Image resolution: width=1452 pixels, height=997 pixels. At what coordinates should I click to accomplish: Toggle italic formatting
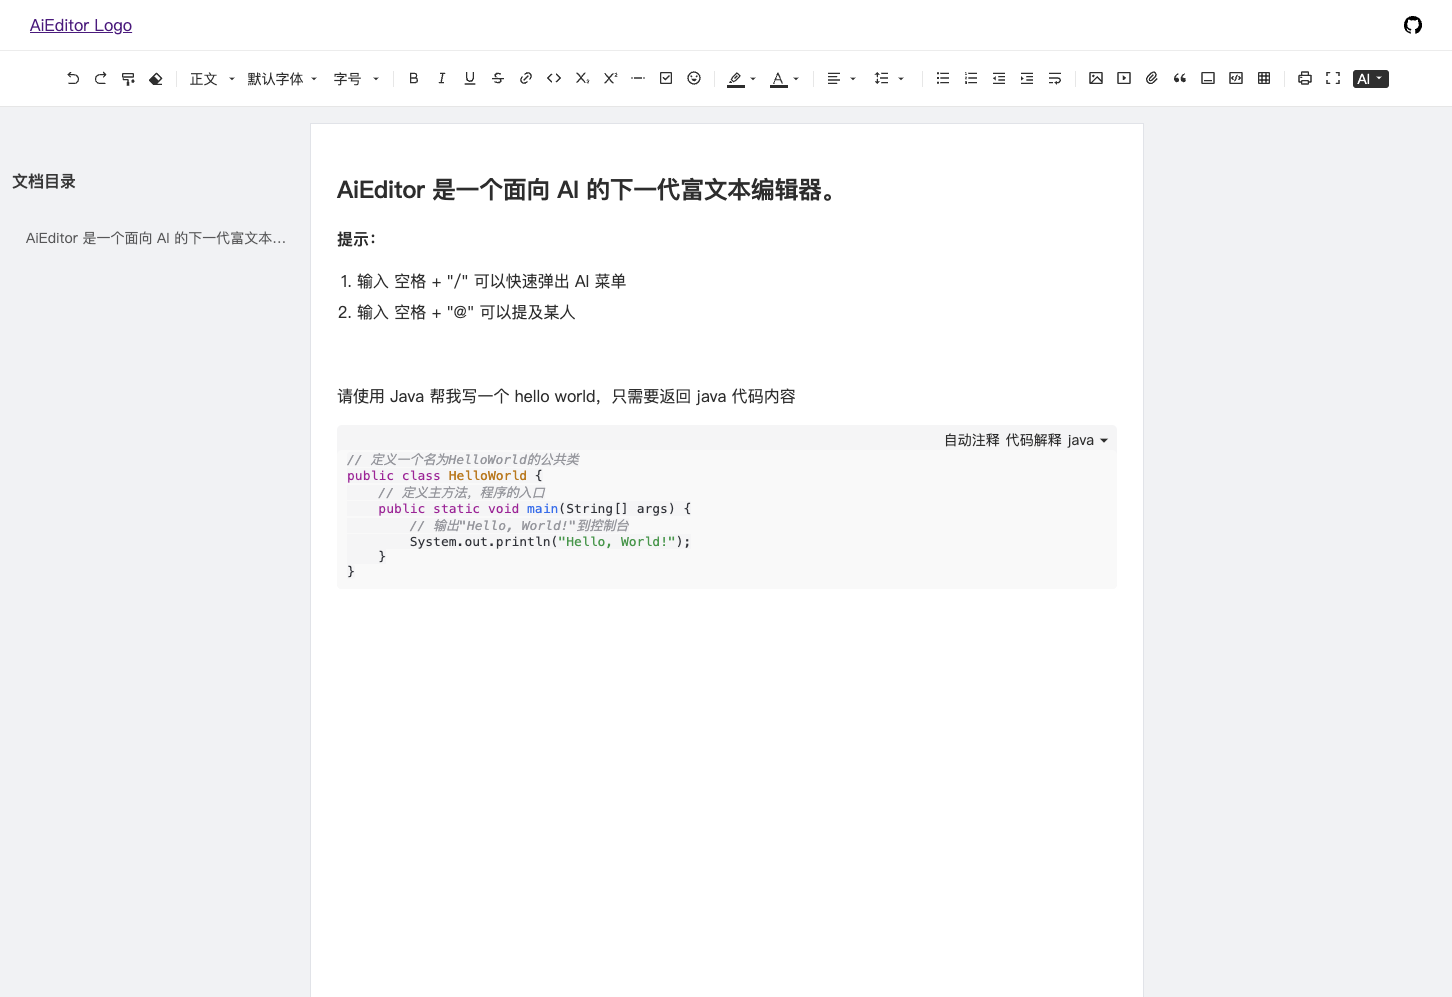441,78
